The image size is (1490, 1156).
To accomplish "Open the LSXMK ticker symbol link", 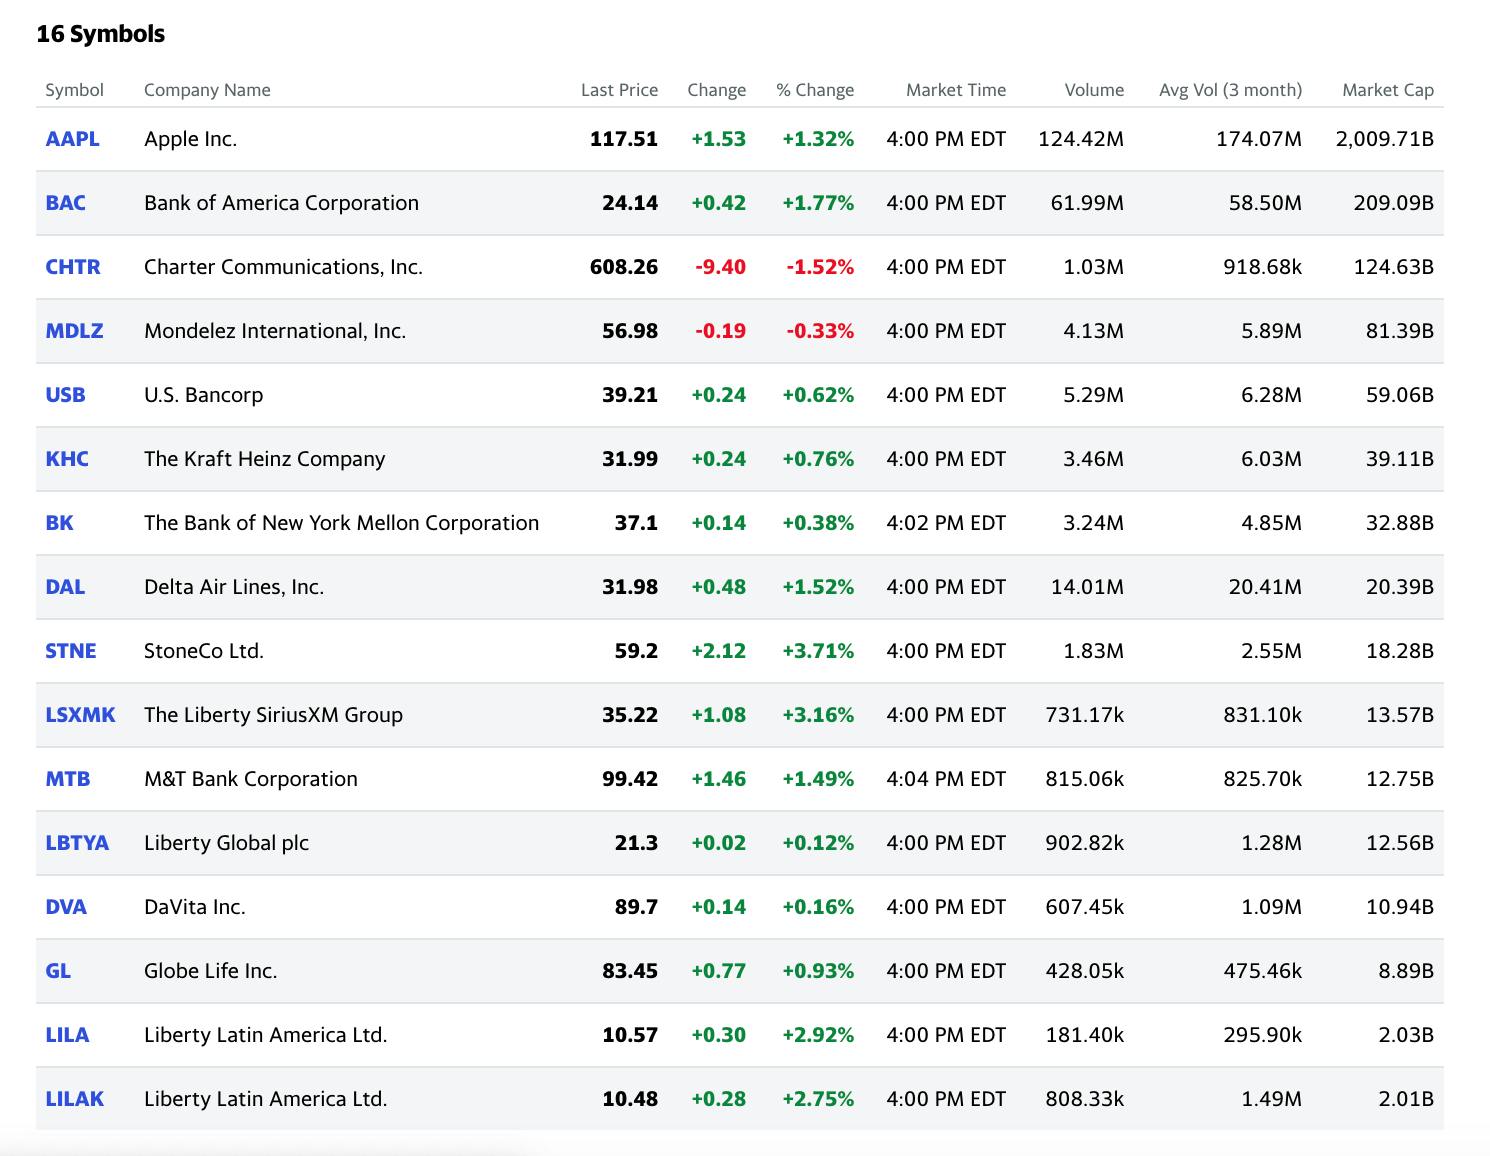I will pos(80,715).
